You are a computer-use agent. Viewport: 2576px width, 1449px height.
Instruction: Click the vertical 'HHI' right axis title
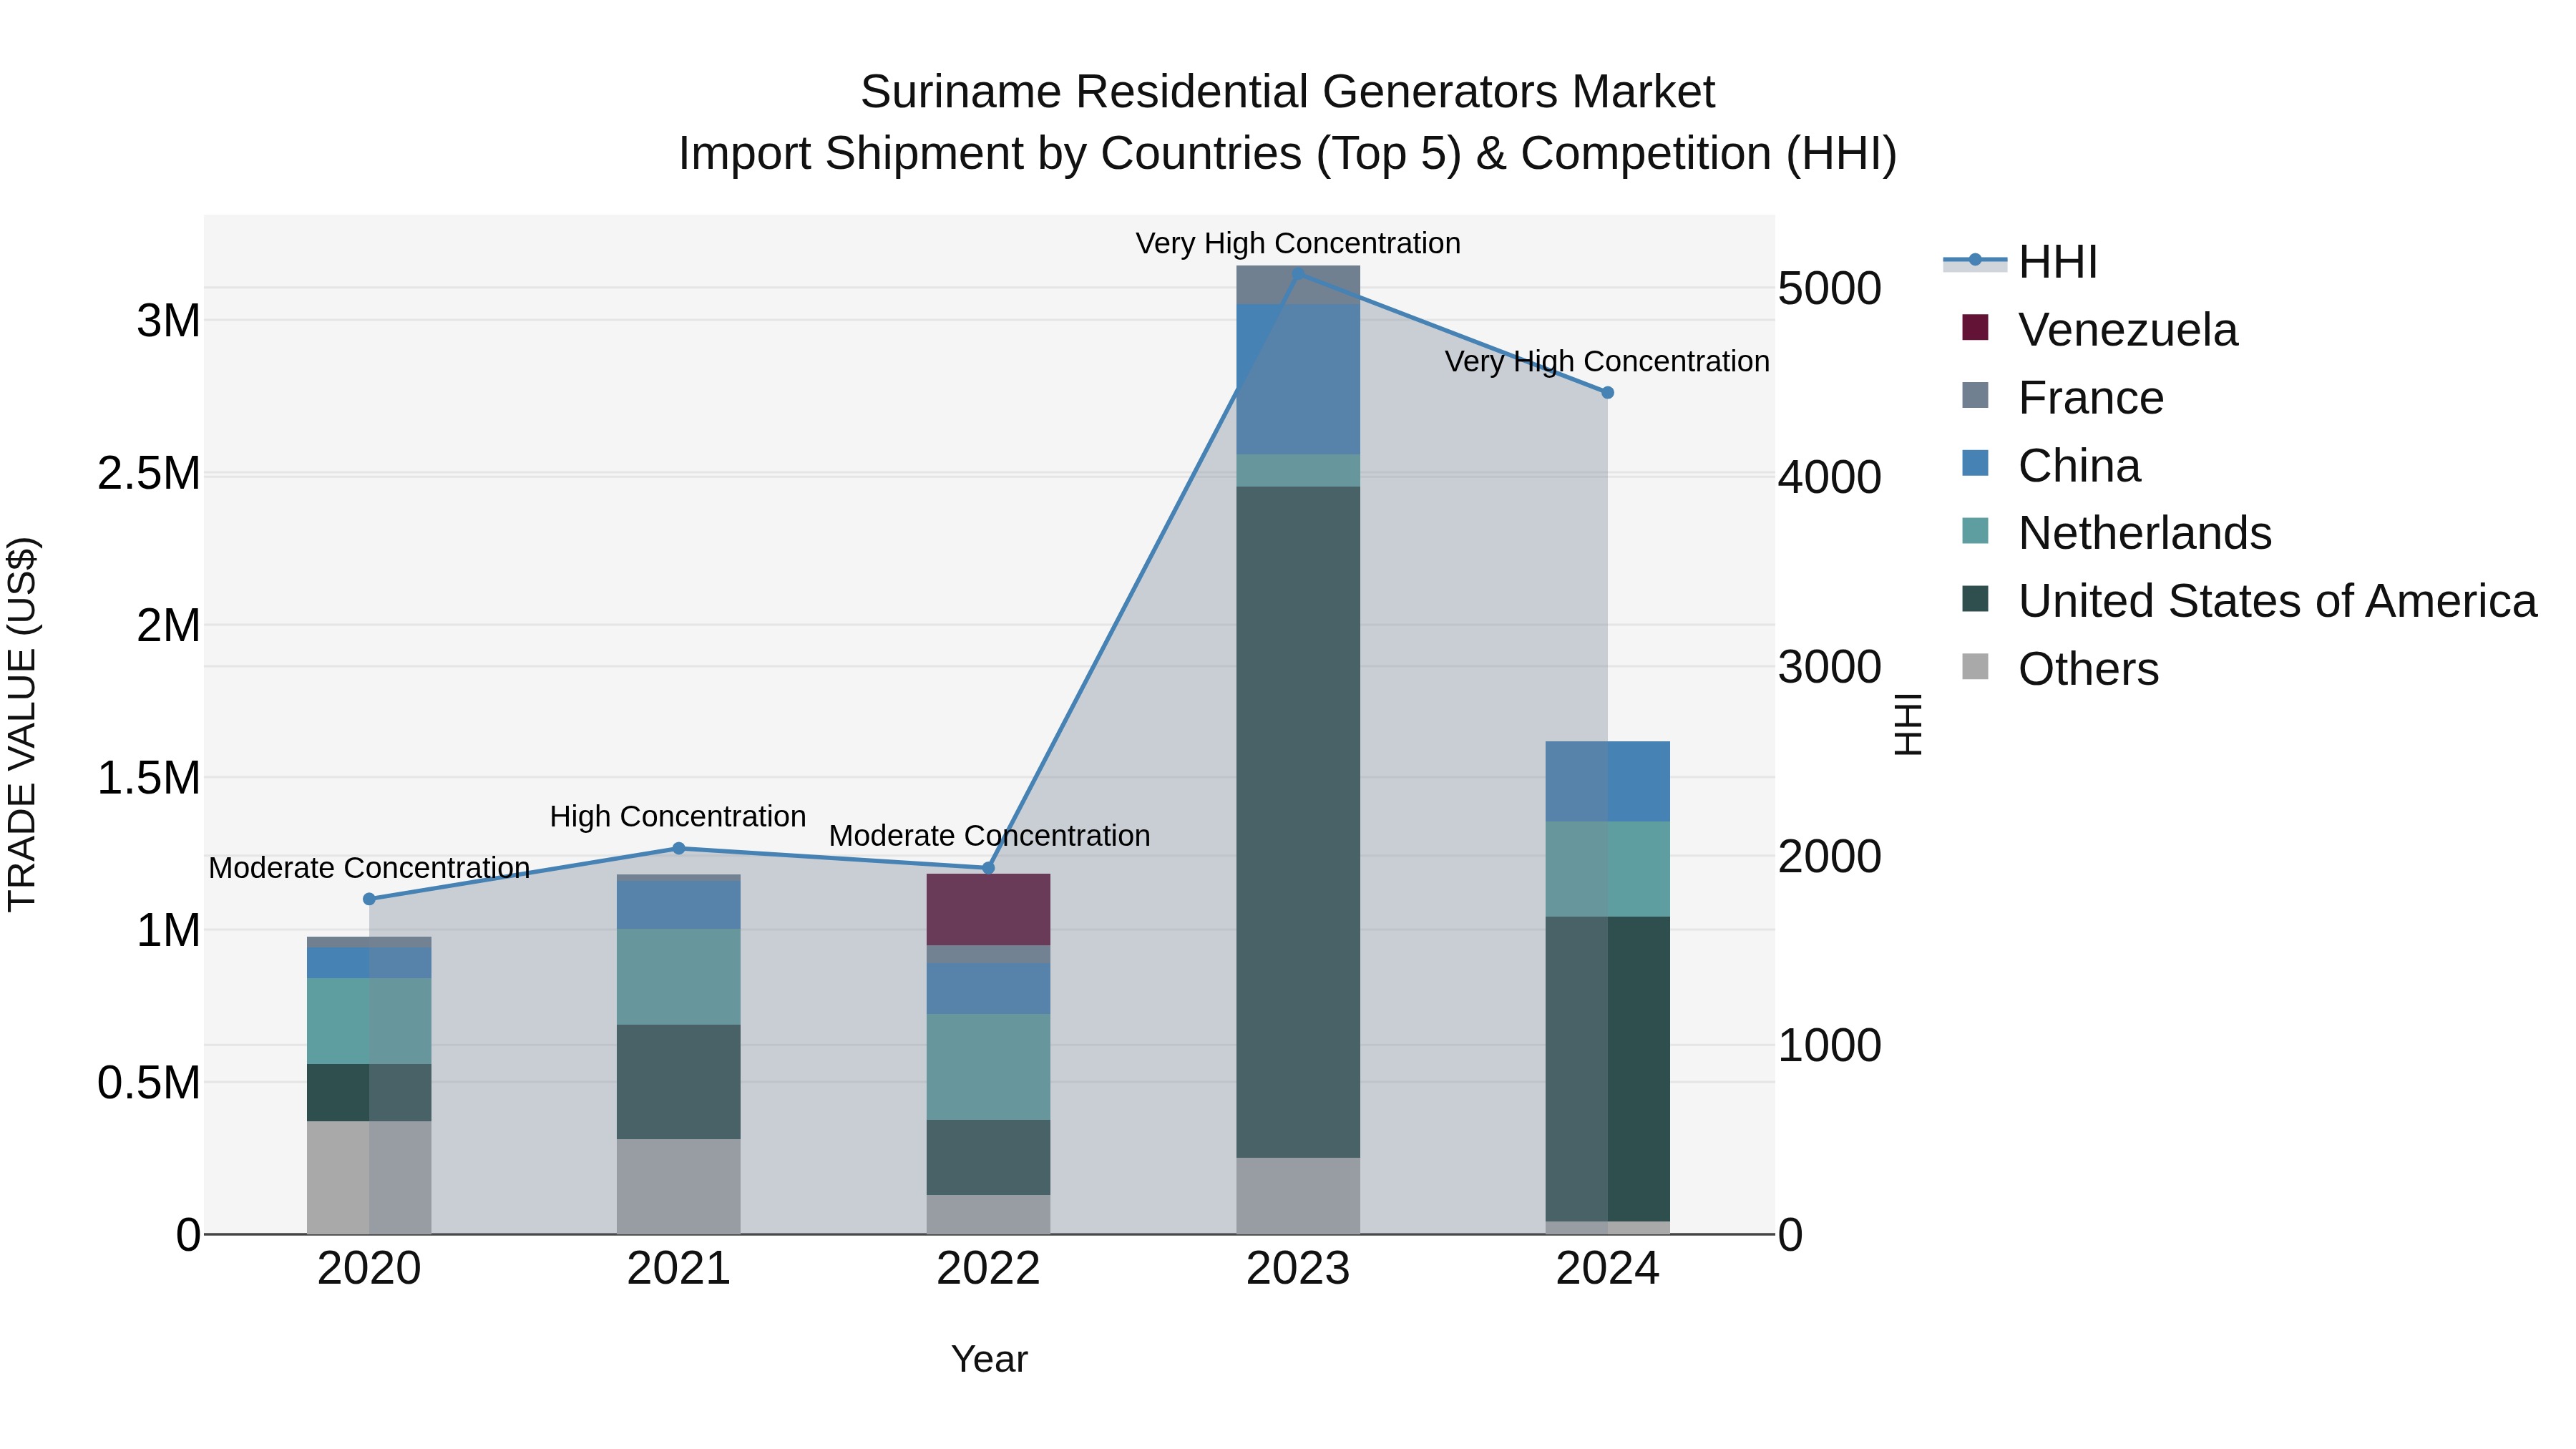click(x=1909, y=725)
